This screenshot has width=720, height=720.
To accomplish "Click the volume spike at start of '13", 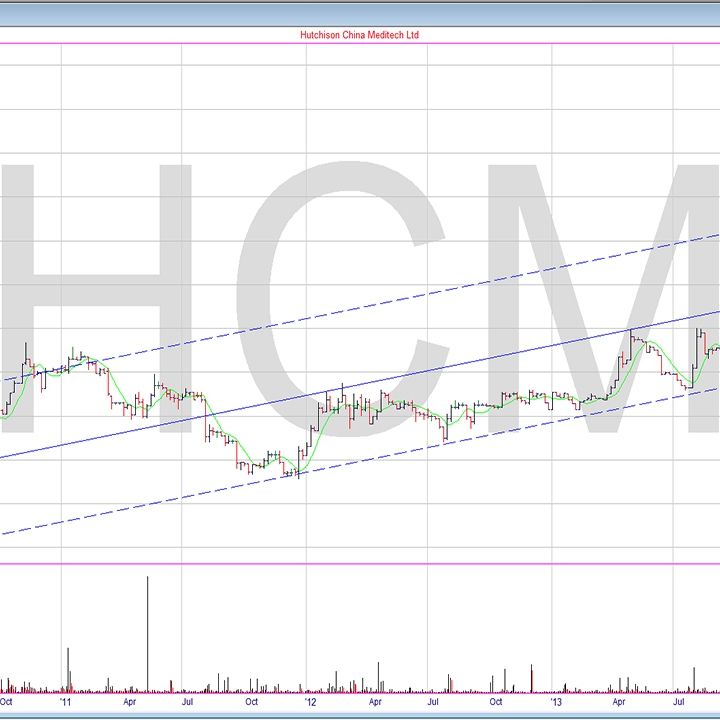I will (x=531, y=677).
